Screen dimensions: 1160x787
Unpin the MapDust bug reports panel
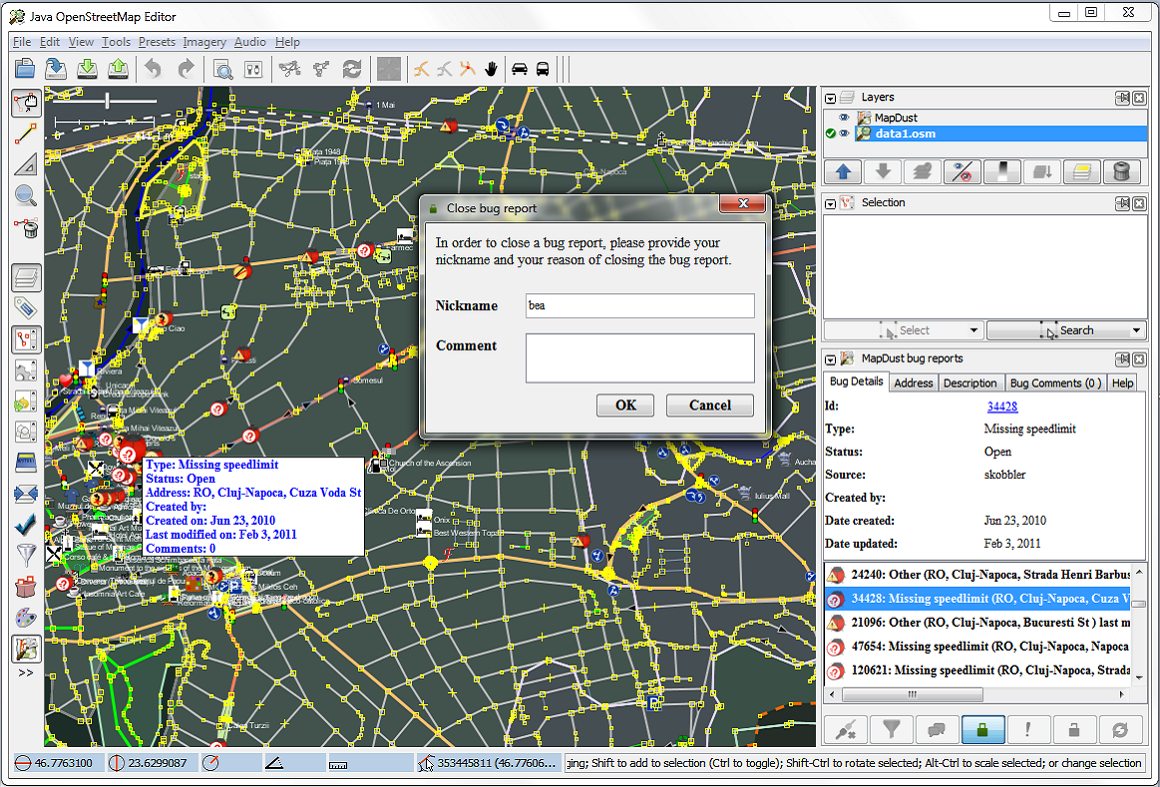pos(1123,359)
